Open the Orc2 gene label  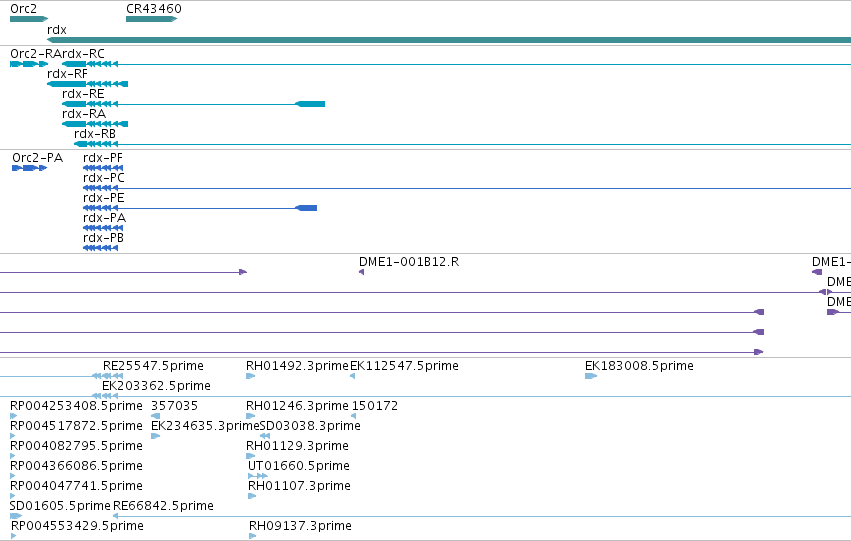click(23, 9)
